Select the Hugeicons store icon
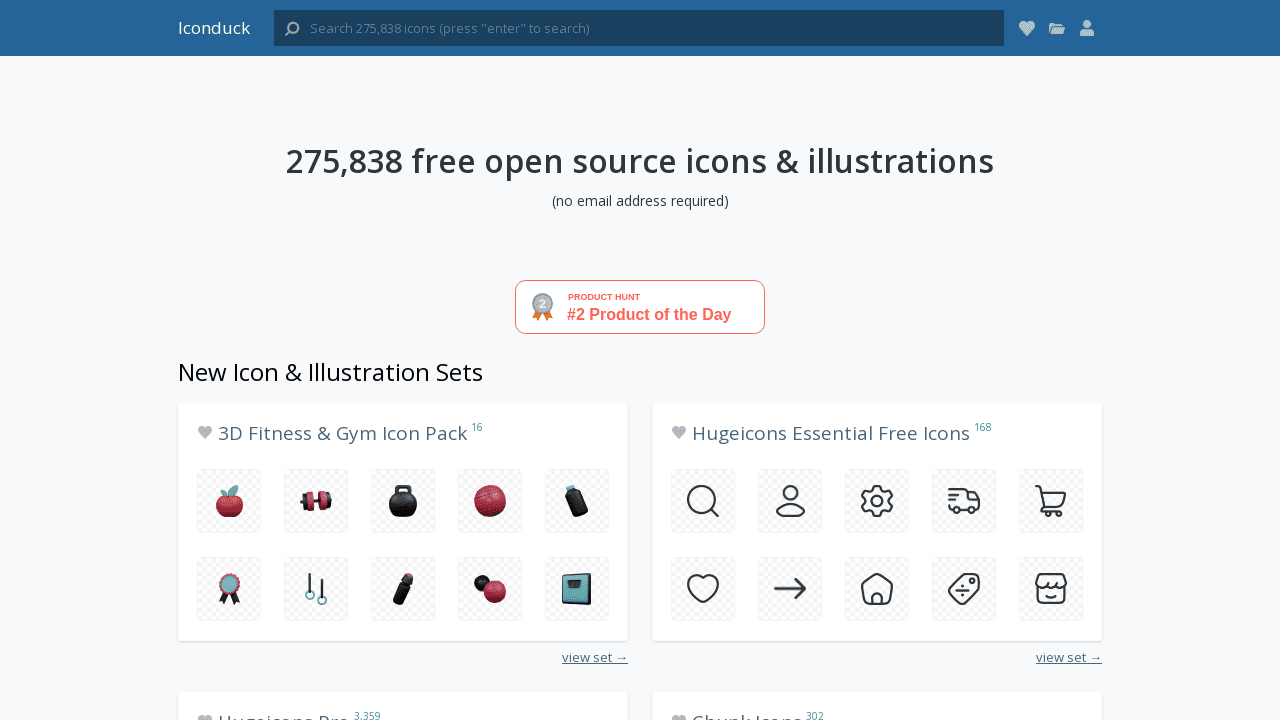Image resolution: width=1280 pixels, height=720 pixels. pyautogui.click(x=1051, y=589)
